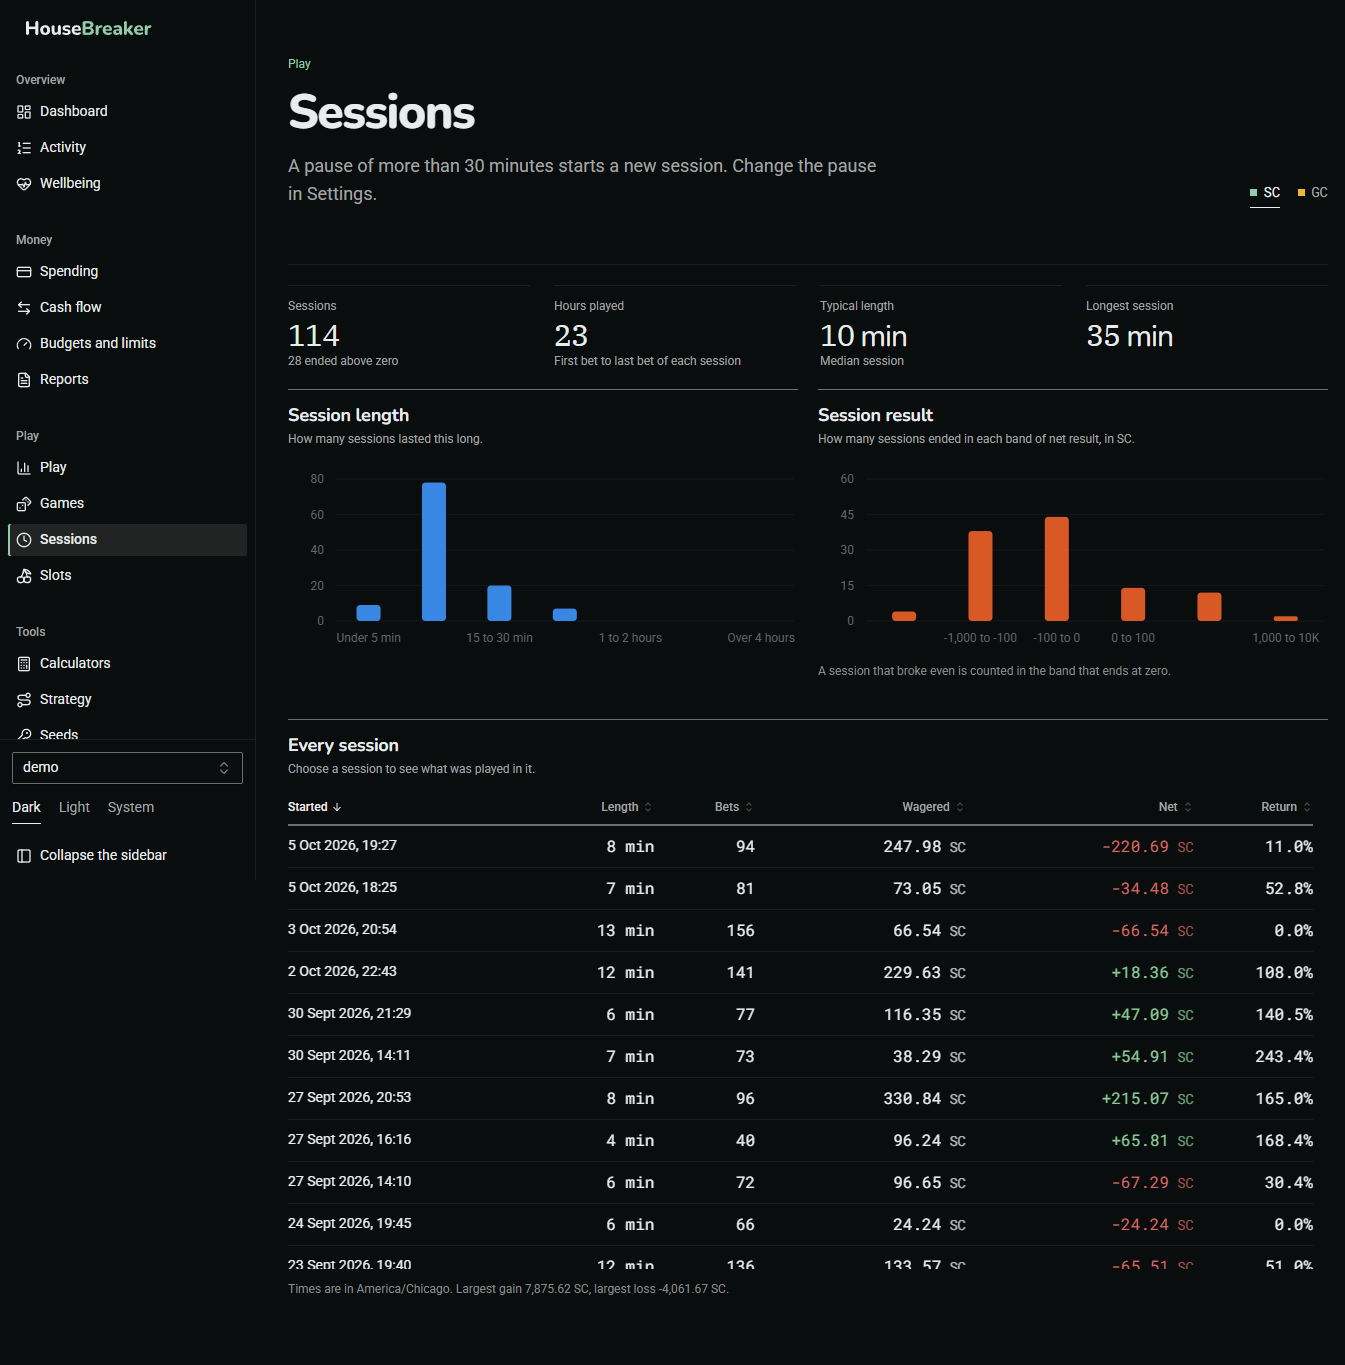Click the Seeds icon
Screen dimensions: 1345x1365
click(x=24, y=734)
